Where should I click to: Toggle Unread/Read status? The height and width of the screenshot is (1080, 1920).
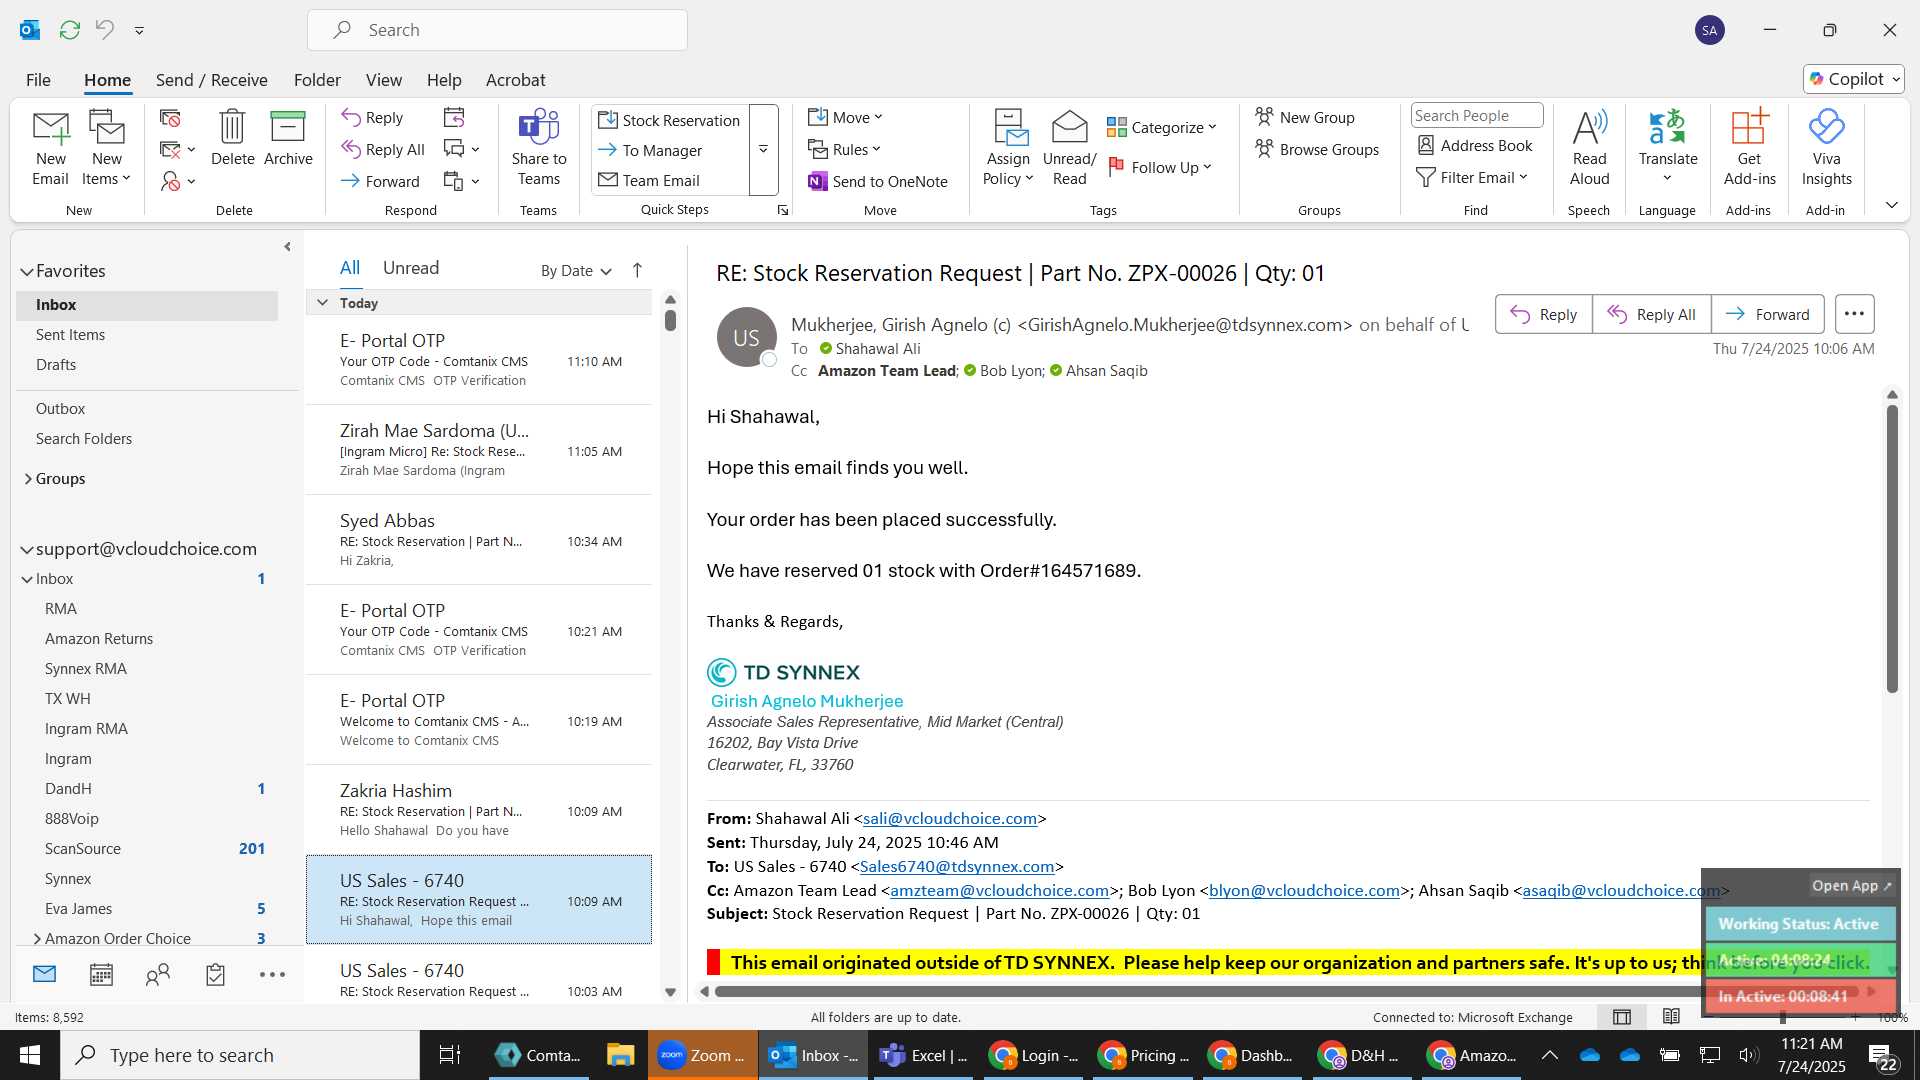click(1069, 148)
